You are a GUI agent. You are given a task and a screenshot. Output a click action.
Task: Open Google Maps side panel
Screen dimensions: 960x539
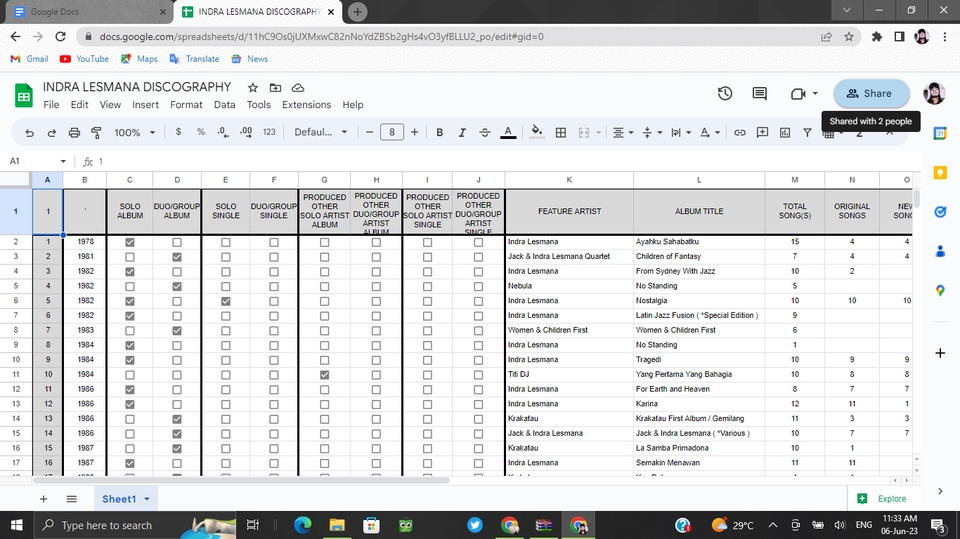pos(940,290)
